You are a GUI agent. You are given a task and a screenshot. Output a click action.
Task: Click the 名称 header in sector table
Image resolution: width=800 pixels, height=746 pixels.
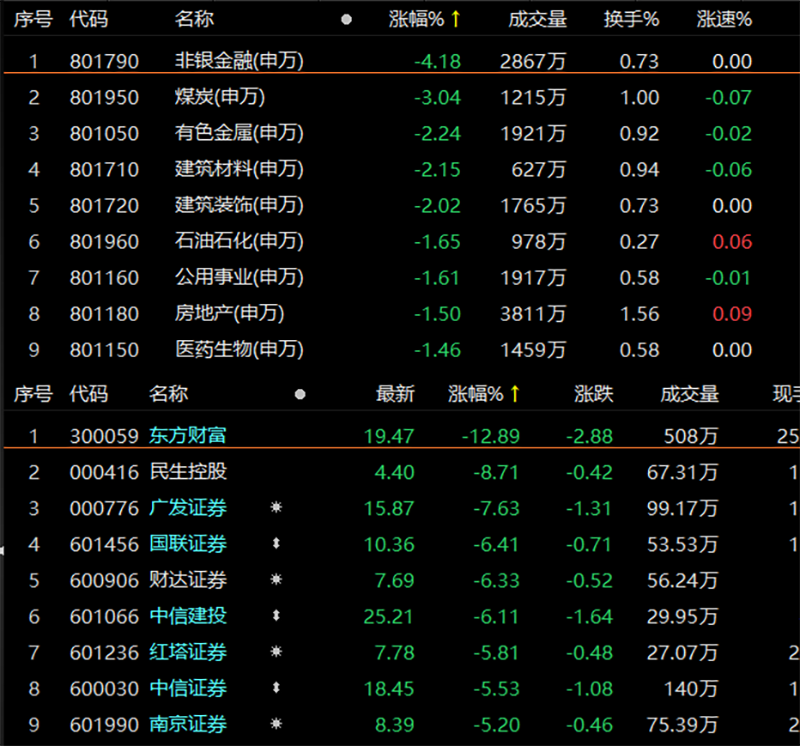pyautogui.click(x=194, y=19)
